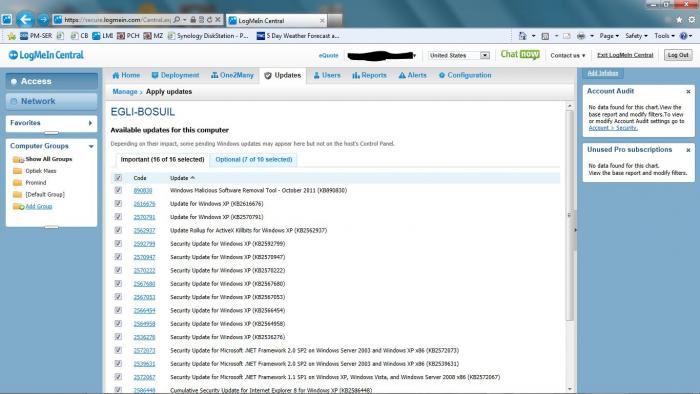Close the LogMeIn Central browser tab

[x=322, y=21]
